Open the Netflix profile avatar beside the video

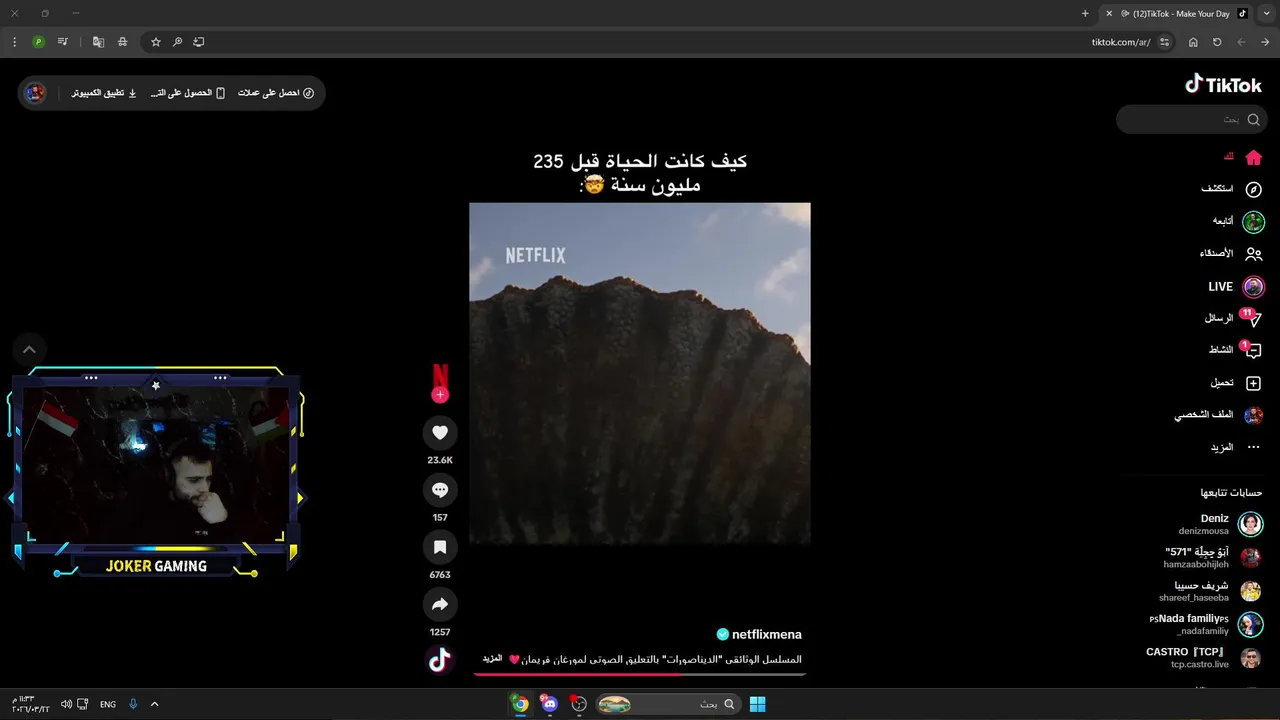coord(440,376)
